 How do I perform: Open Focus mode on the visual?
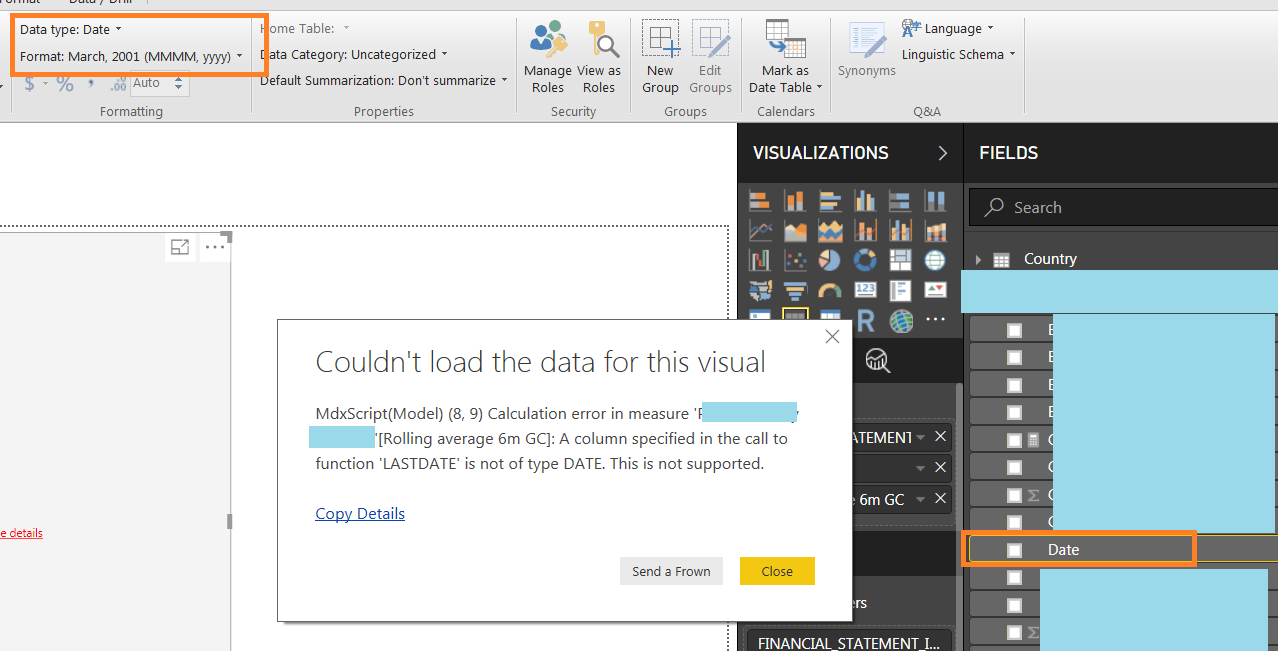pos(180,247)
